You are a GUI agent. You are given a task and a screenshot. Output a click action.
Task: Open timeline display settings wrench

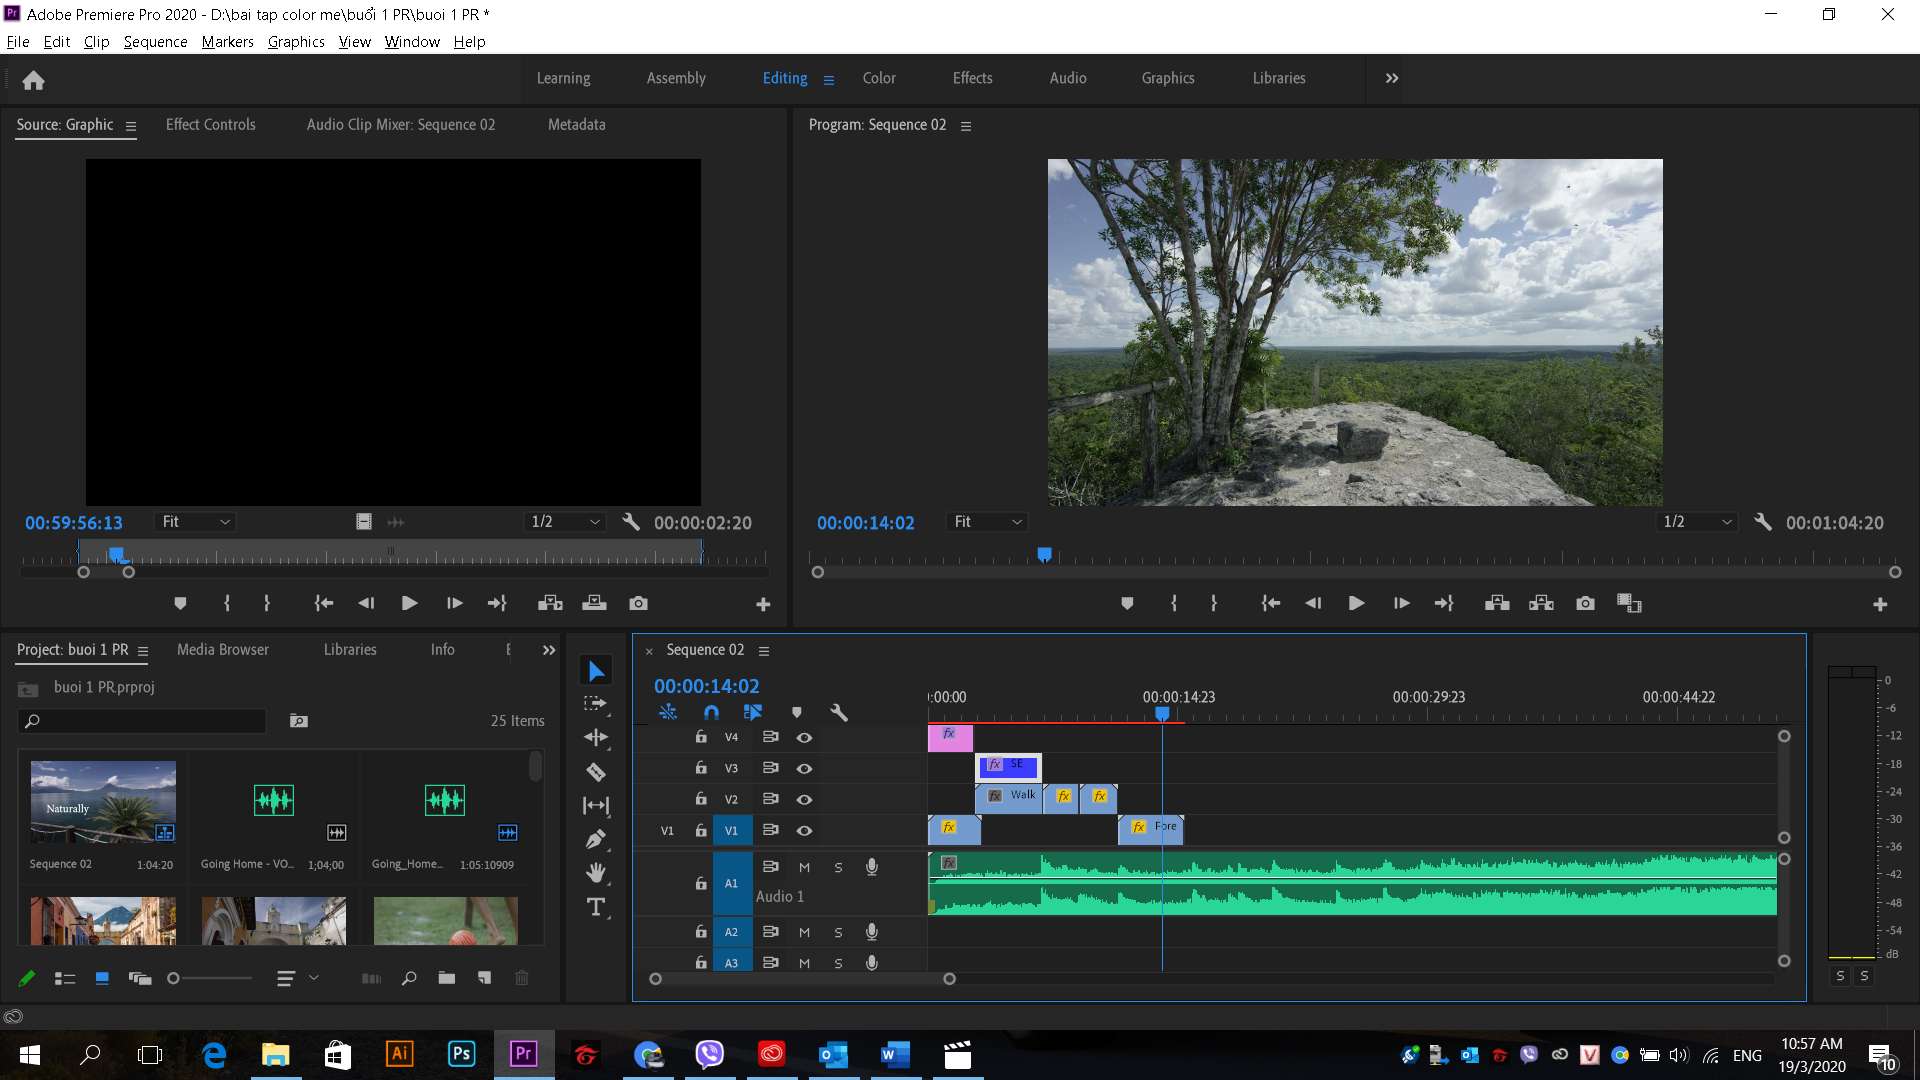coord(839,713)
